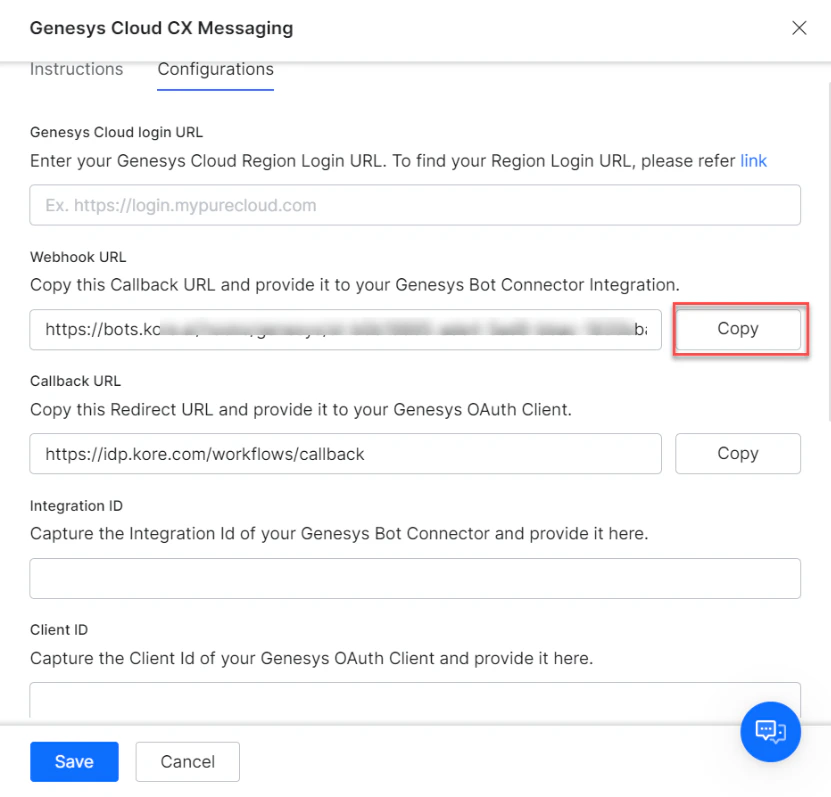The width and height of the screenshot is (831, 797).
Task: Focus the Client ID input field
Action: click(415, 701)
